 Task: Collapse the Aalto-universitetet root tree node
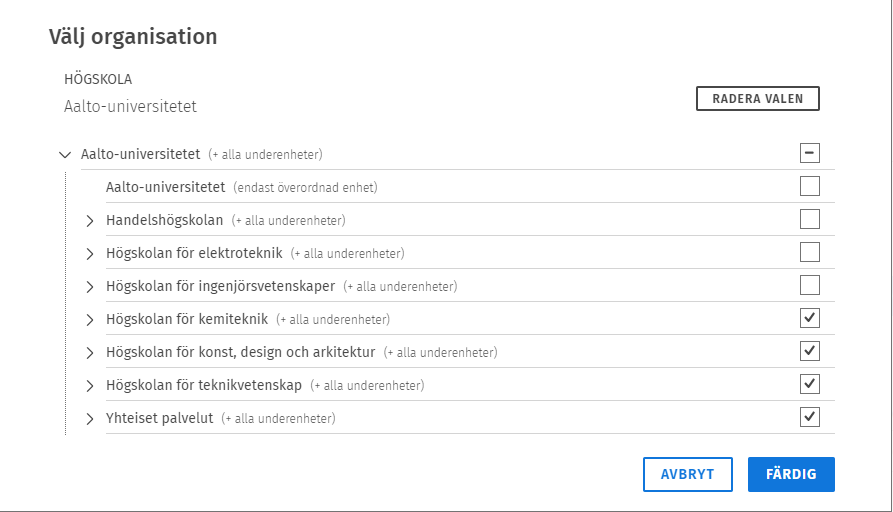coord(65,155)
